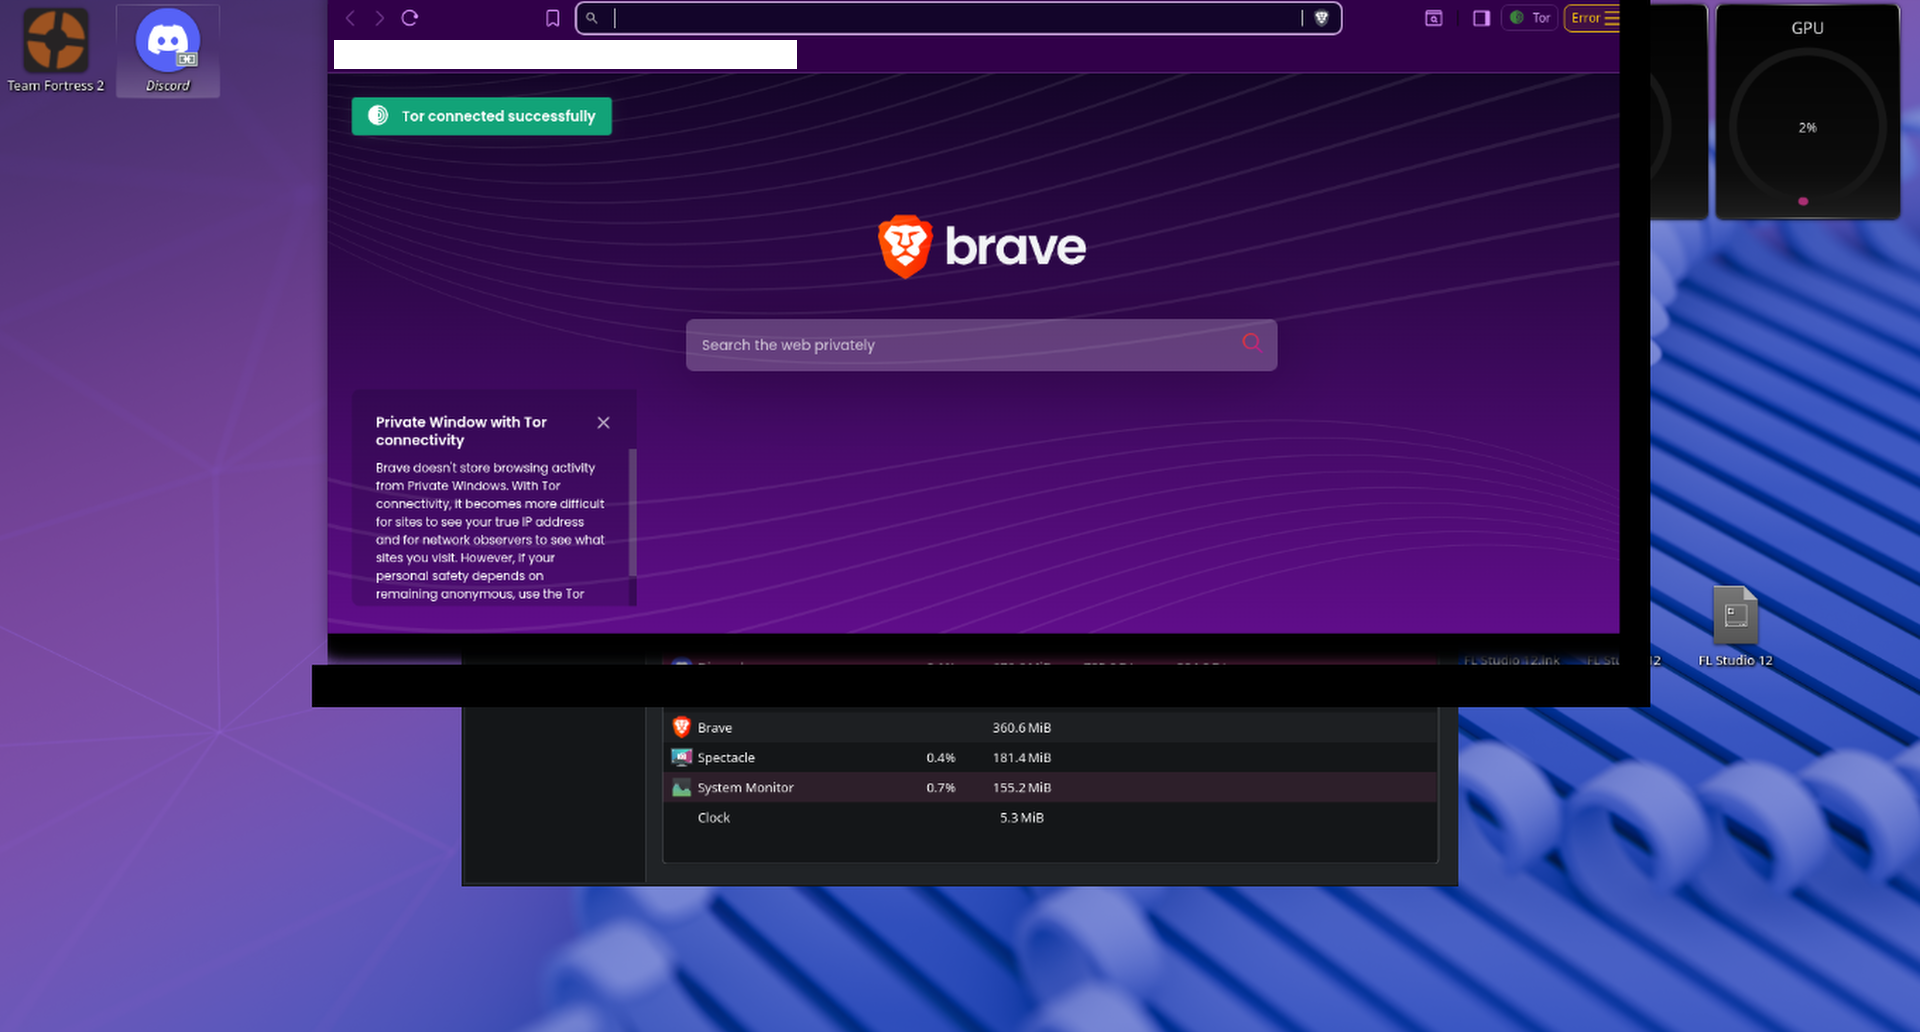
Task: Click the Private Window with Tor connectivity heading
Action: 461,431
